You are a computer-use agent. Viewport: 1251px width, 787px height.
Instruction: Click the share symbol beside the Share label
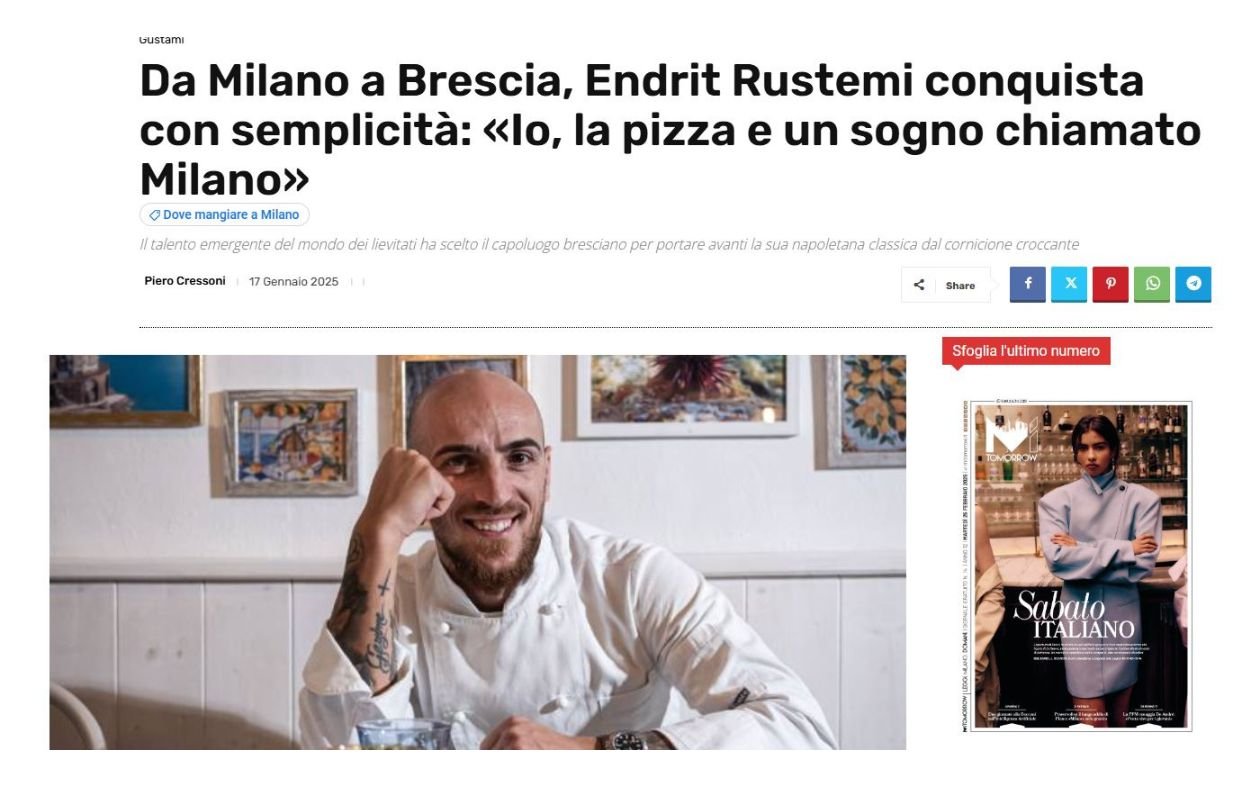919,285
